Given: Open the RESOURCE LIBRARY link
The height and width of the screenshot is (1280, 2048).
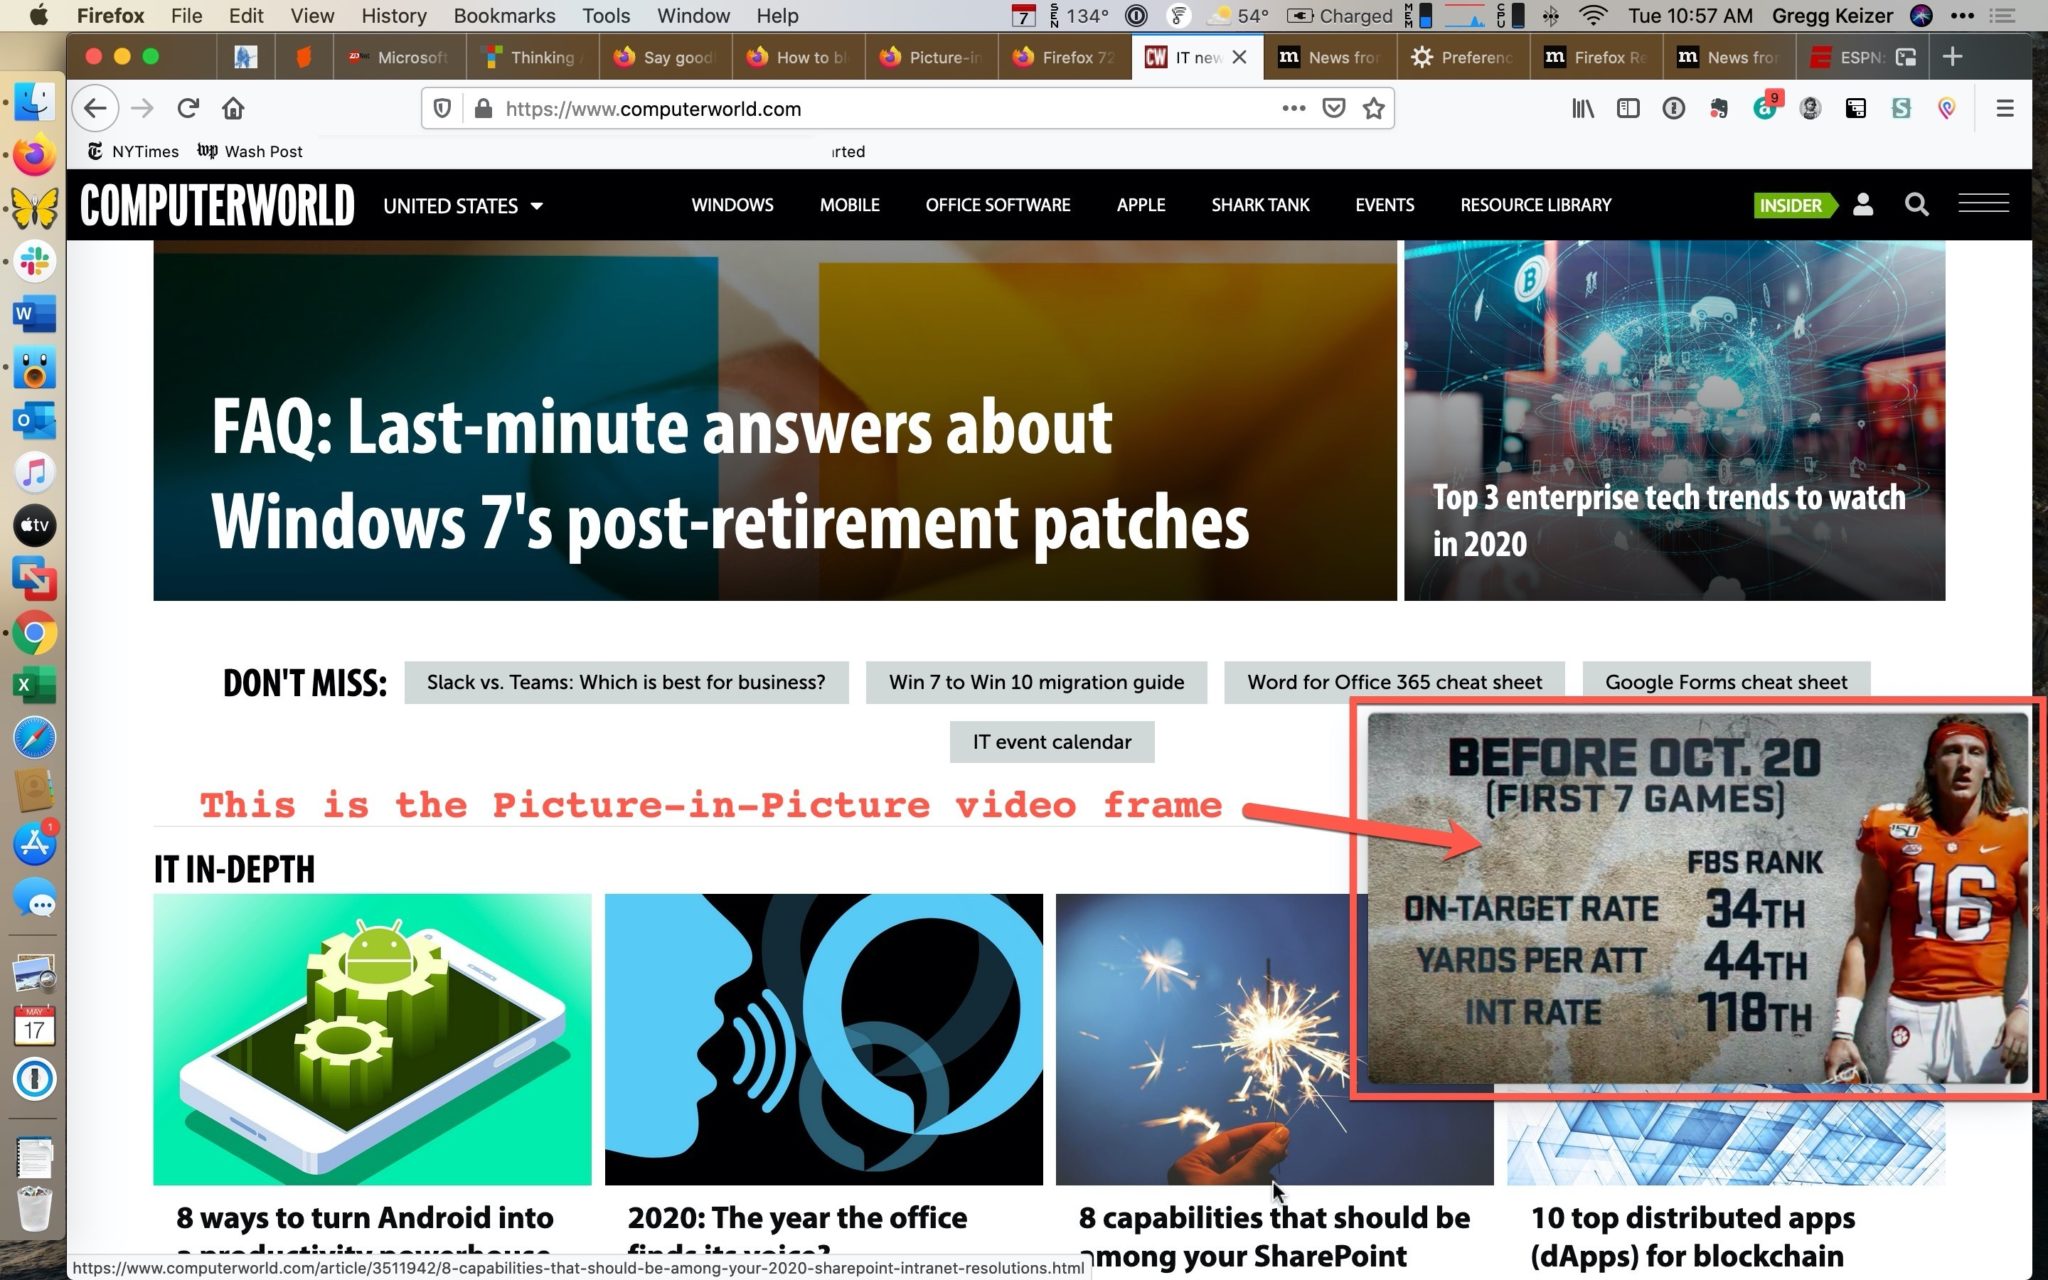Looking at the screenshot, I should [1535, 205].
